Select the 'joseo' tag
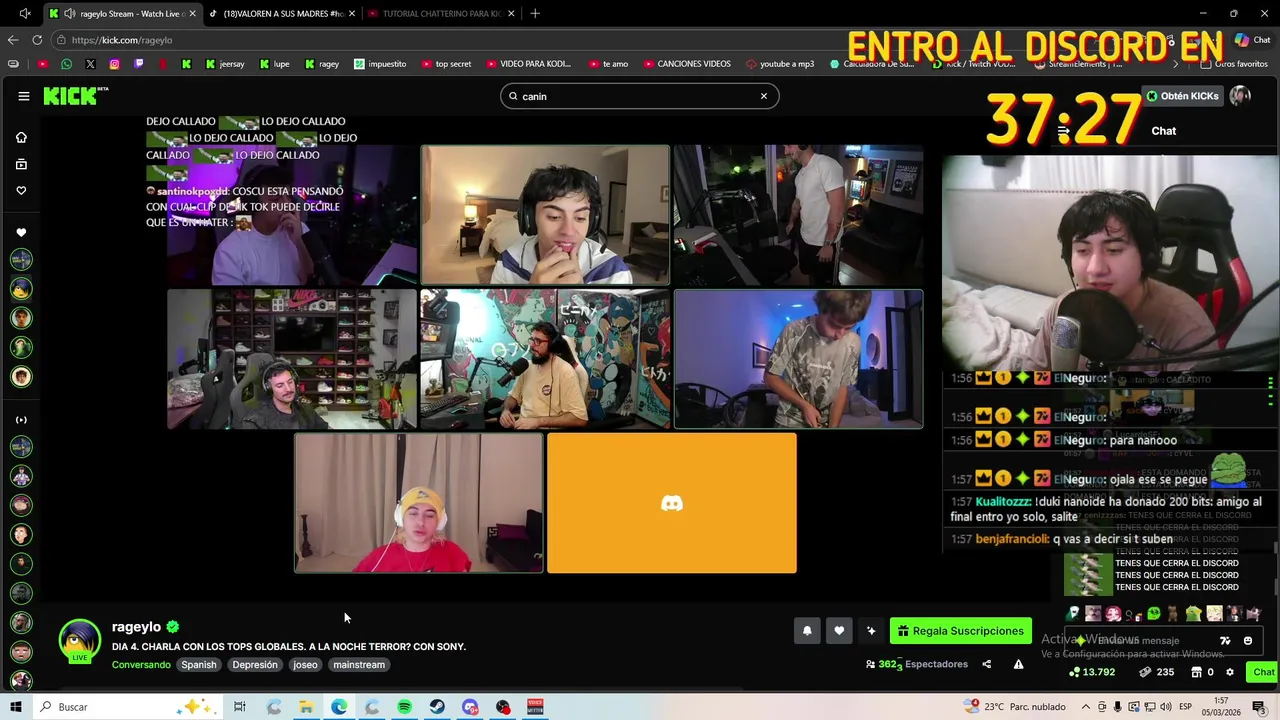This screenshot has width=1280, height=720. (x=305, y=665)
